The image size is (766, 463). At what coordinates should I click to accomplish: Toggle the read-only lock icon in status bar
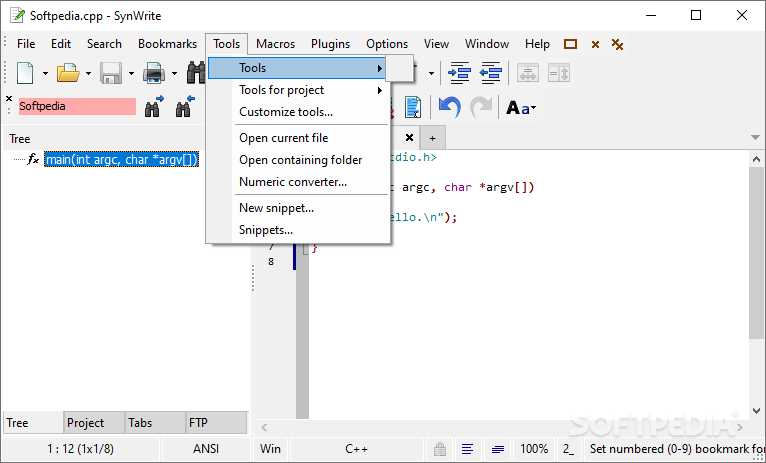coord(440,449)
